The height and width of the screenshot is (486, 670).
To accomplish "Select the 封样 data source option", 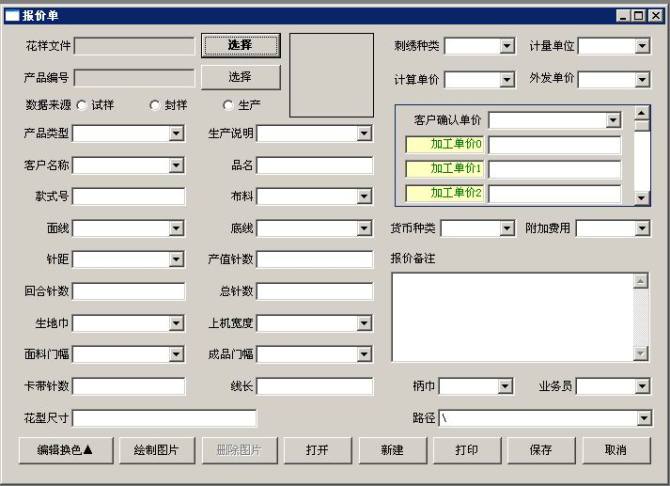I will [155, 105].
